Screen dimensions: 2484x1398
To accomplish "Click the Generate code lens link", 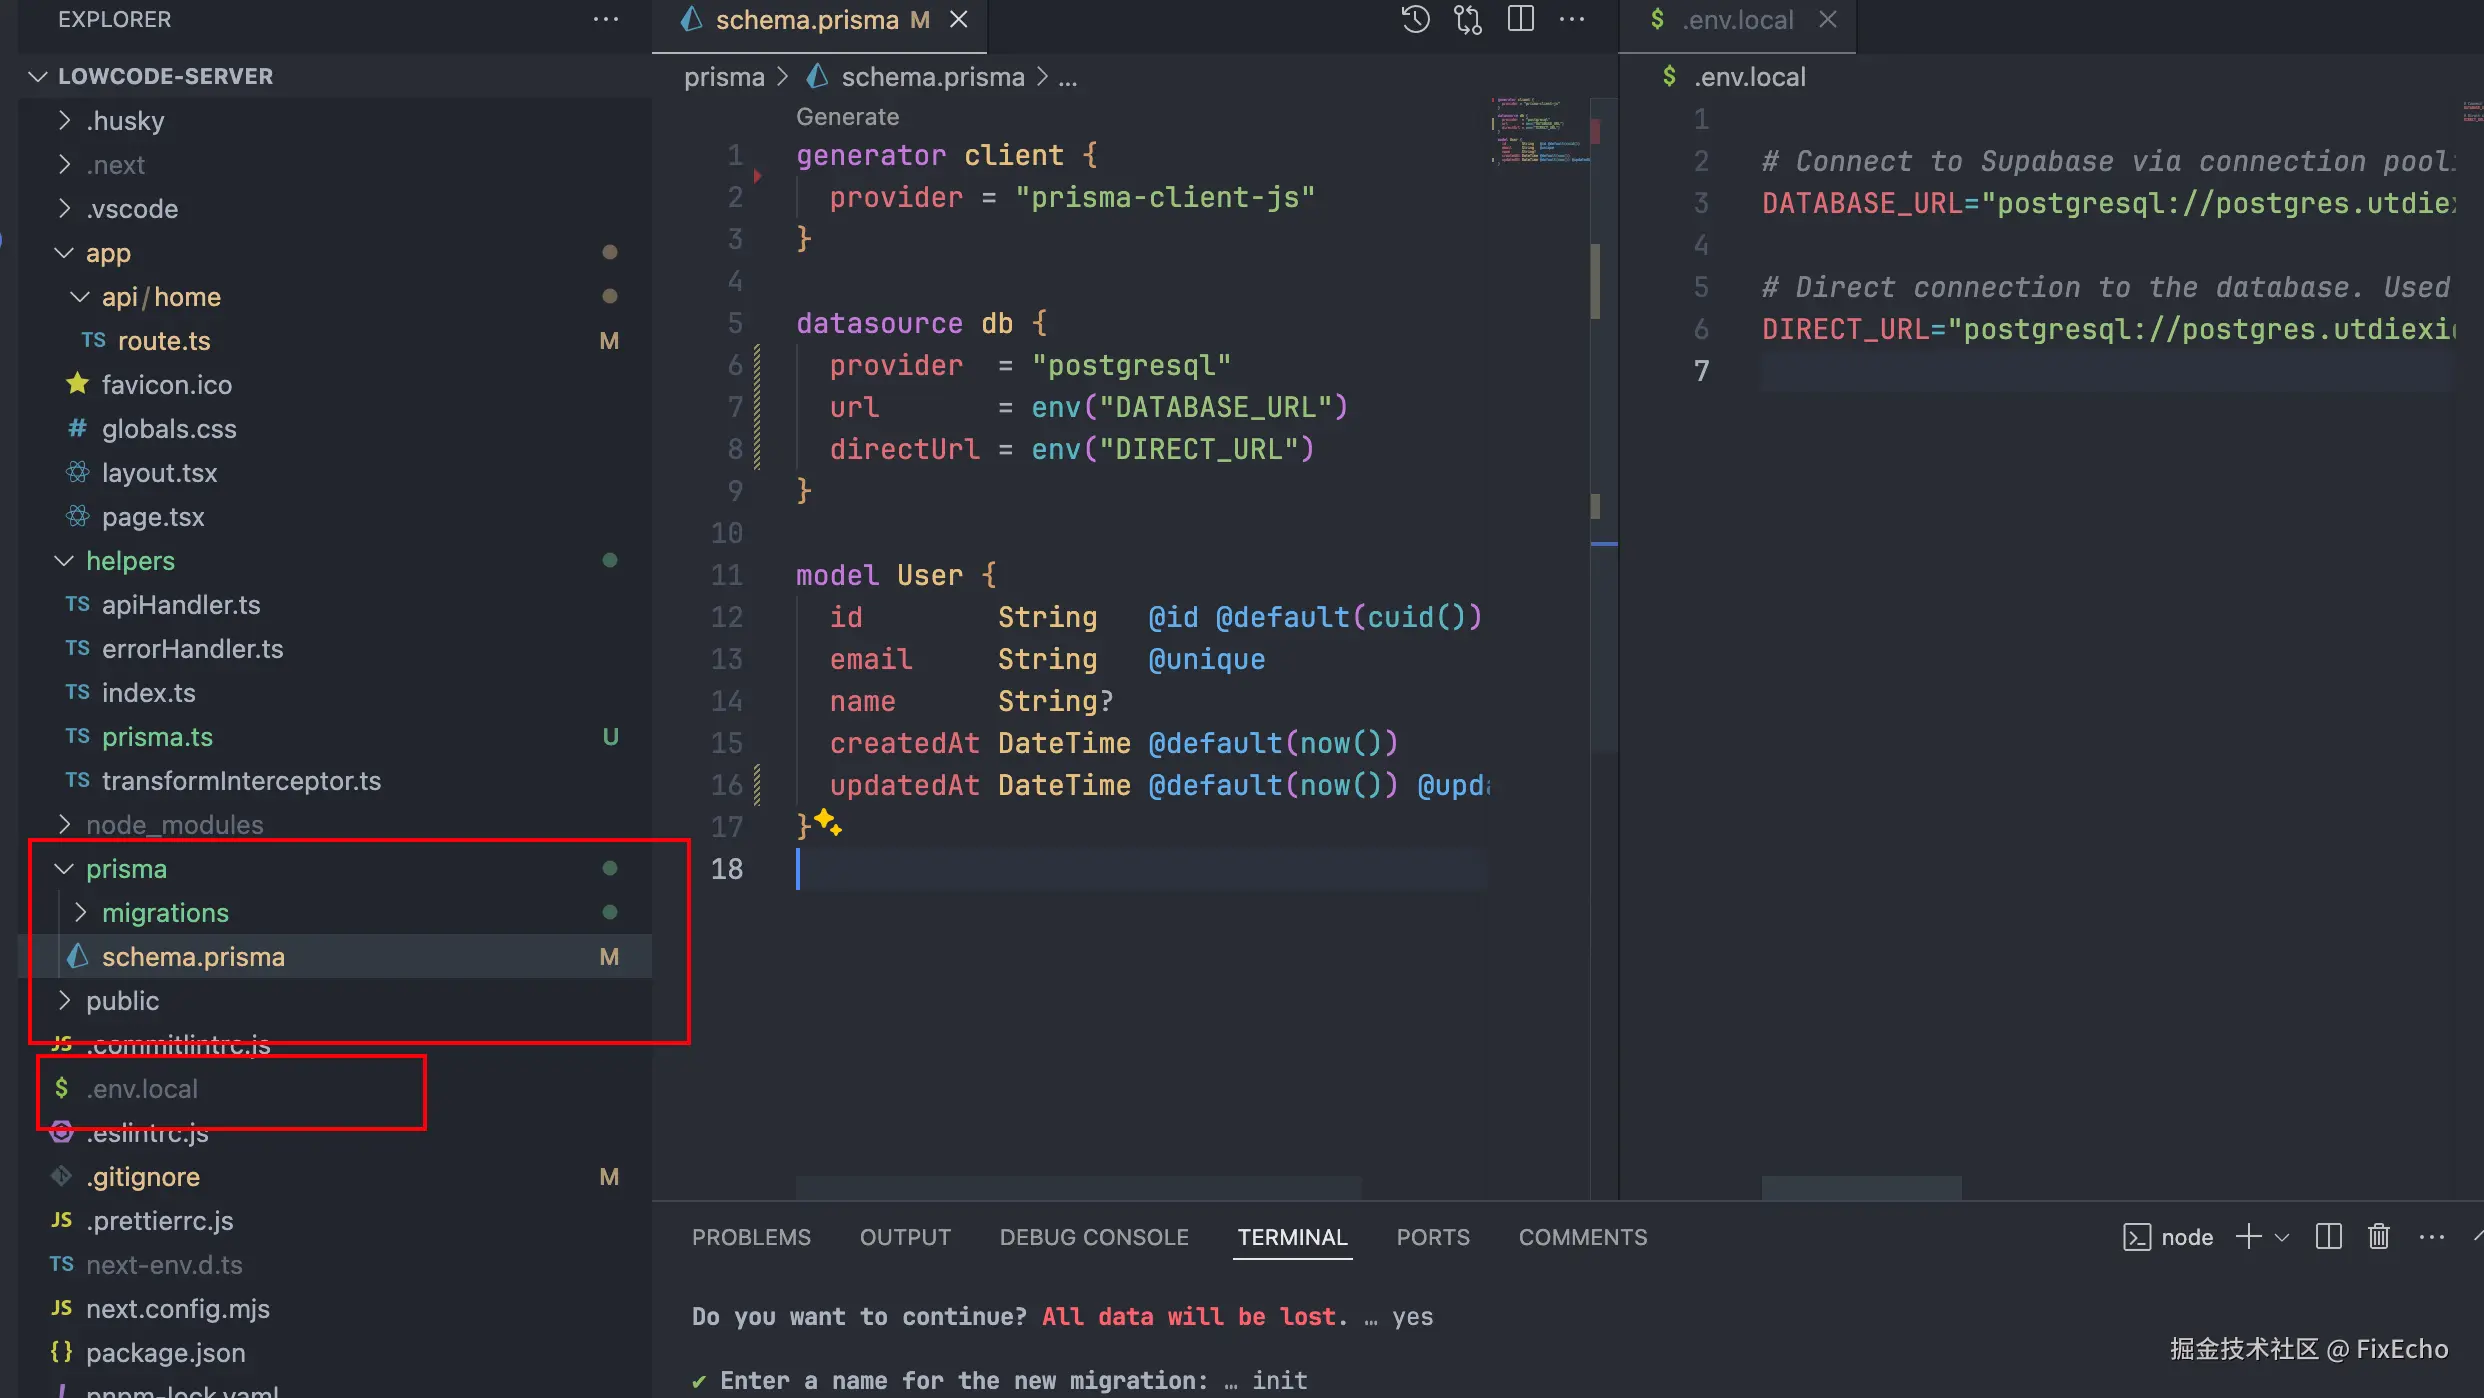I will coord(847,117).
